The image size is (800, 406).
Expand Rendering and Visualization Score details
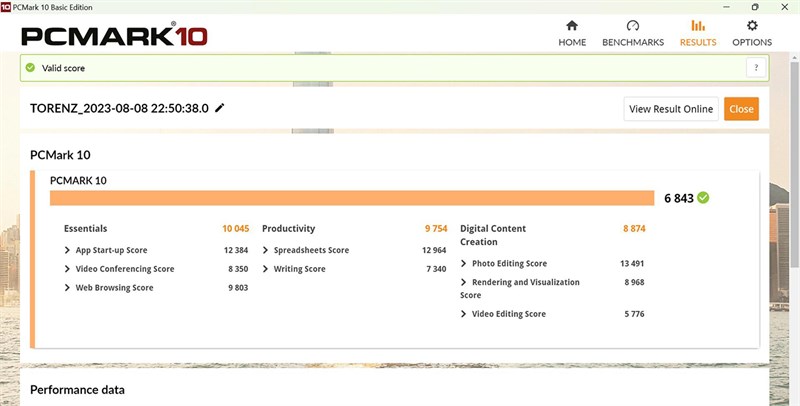coord(463,282)
